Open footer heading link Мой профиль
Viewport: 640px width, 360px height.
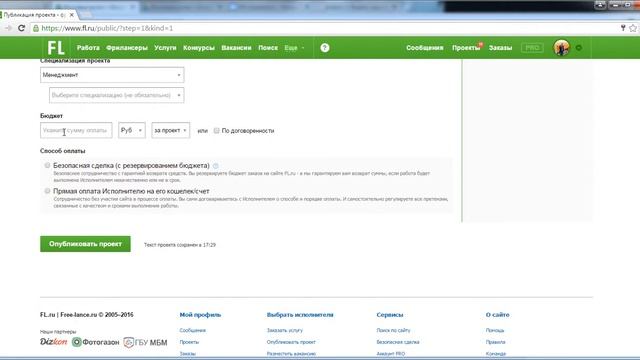coord(200,315)
